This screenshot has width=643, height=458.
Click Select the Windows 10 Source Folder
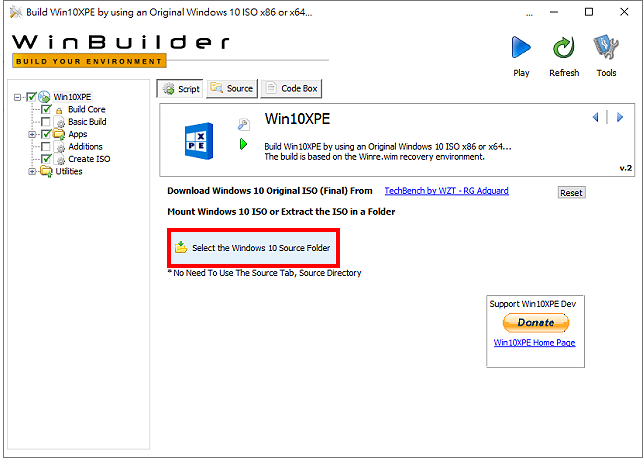pos(253,248)
